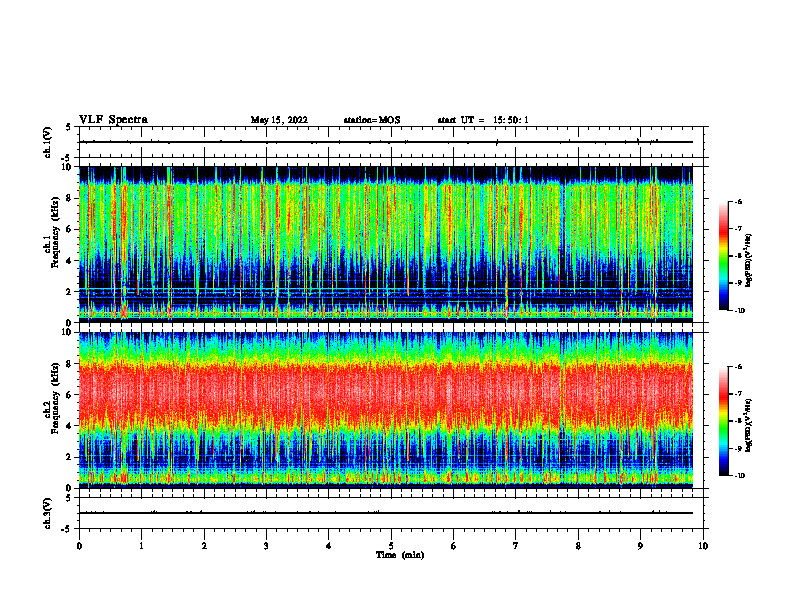Click inside the ch.1 frequency spectrogram panel
The width and height of the screenshot is (792, 612).
pyautogui.click(x=386, y=244)
